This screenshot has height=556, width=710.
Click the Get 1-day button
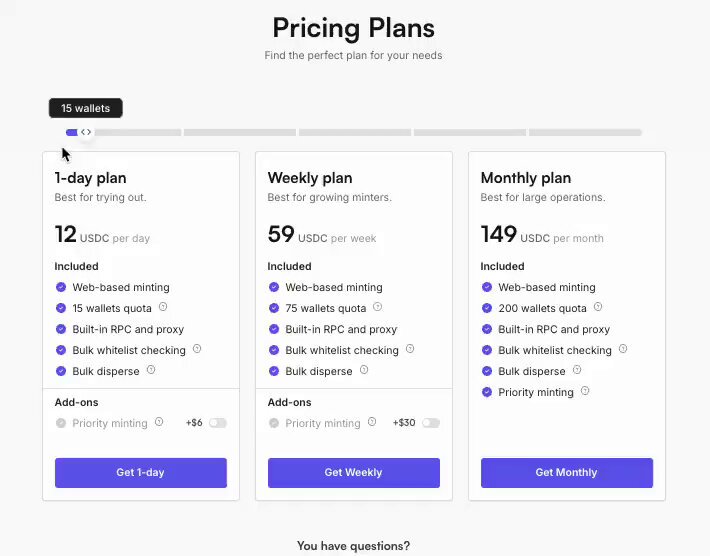click(141, 473)
